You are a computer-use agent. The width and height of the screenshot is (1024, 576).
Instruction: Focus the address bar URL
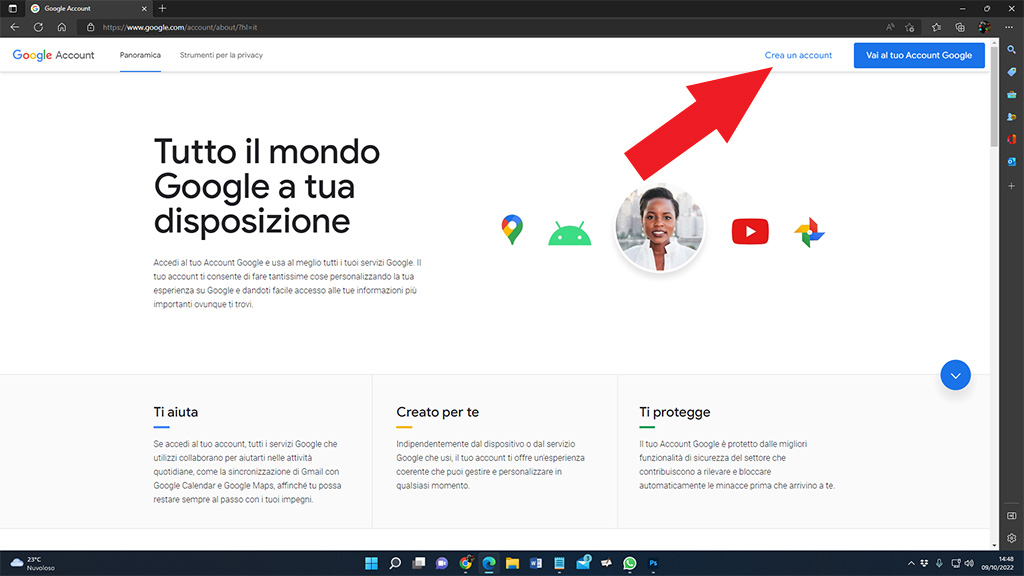pos(180,27)
